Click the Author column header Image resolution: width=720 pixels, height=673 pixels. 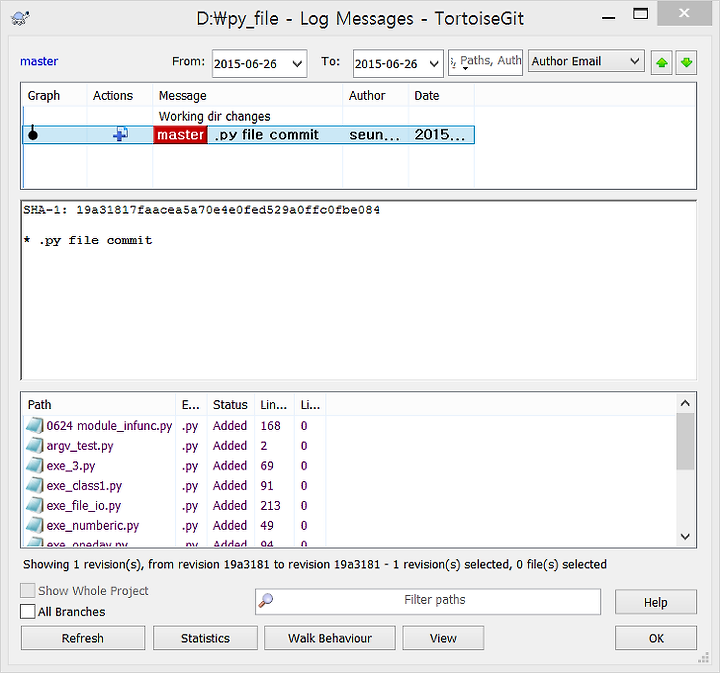[375, 95]
